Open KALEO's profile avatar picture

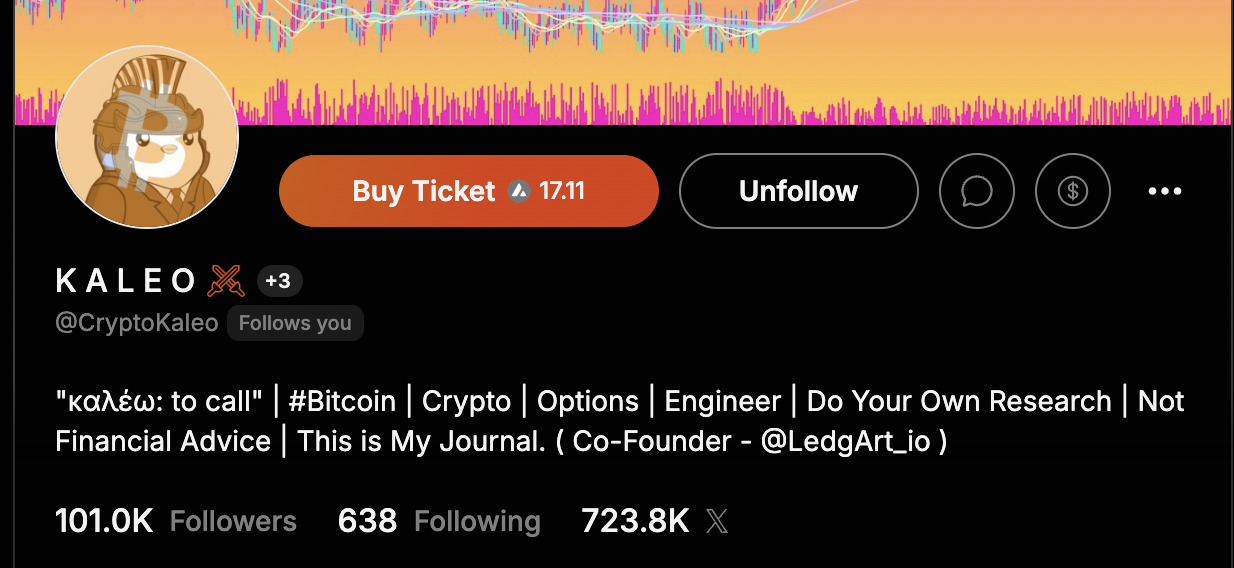pyautogui.click(x=147, y=136)
